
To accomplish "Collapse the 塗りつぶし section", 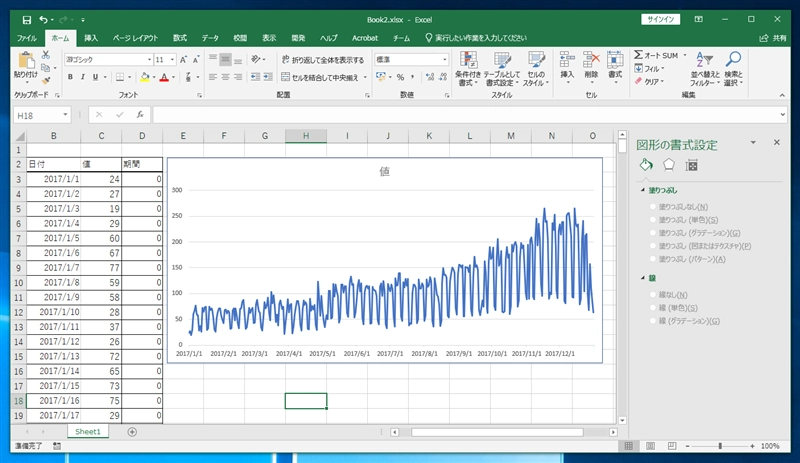I will [643, 190].
